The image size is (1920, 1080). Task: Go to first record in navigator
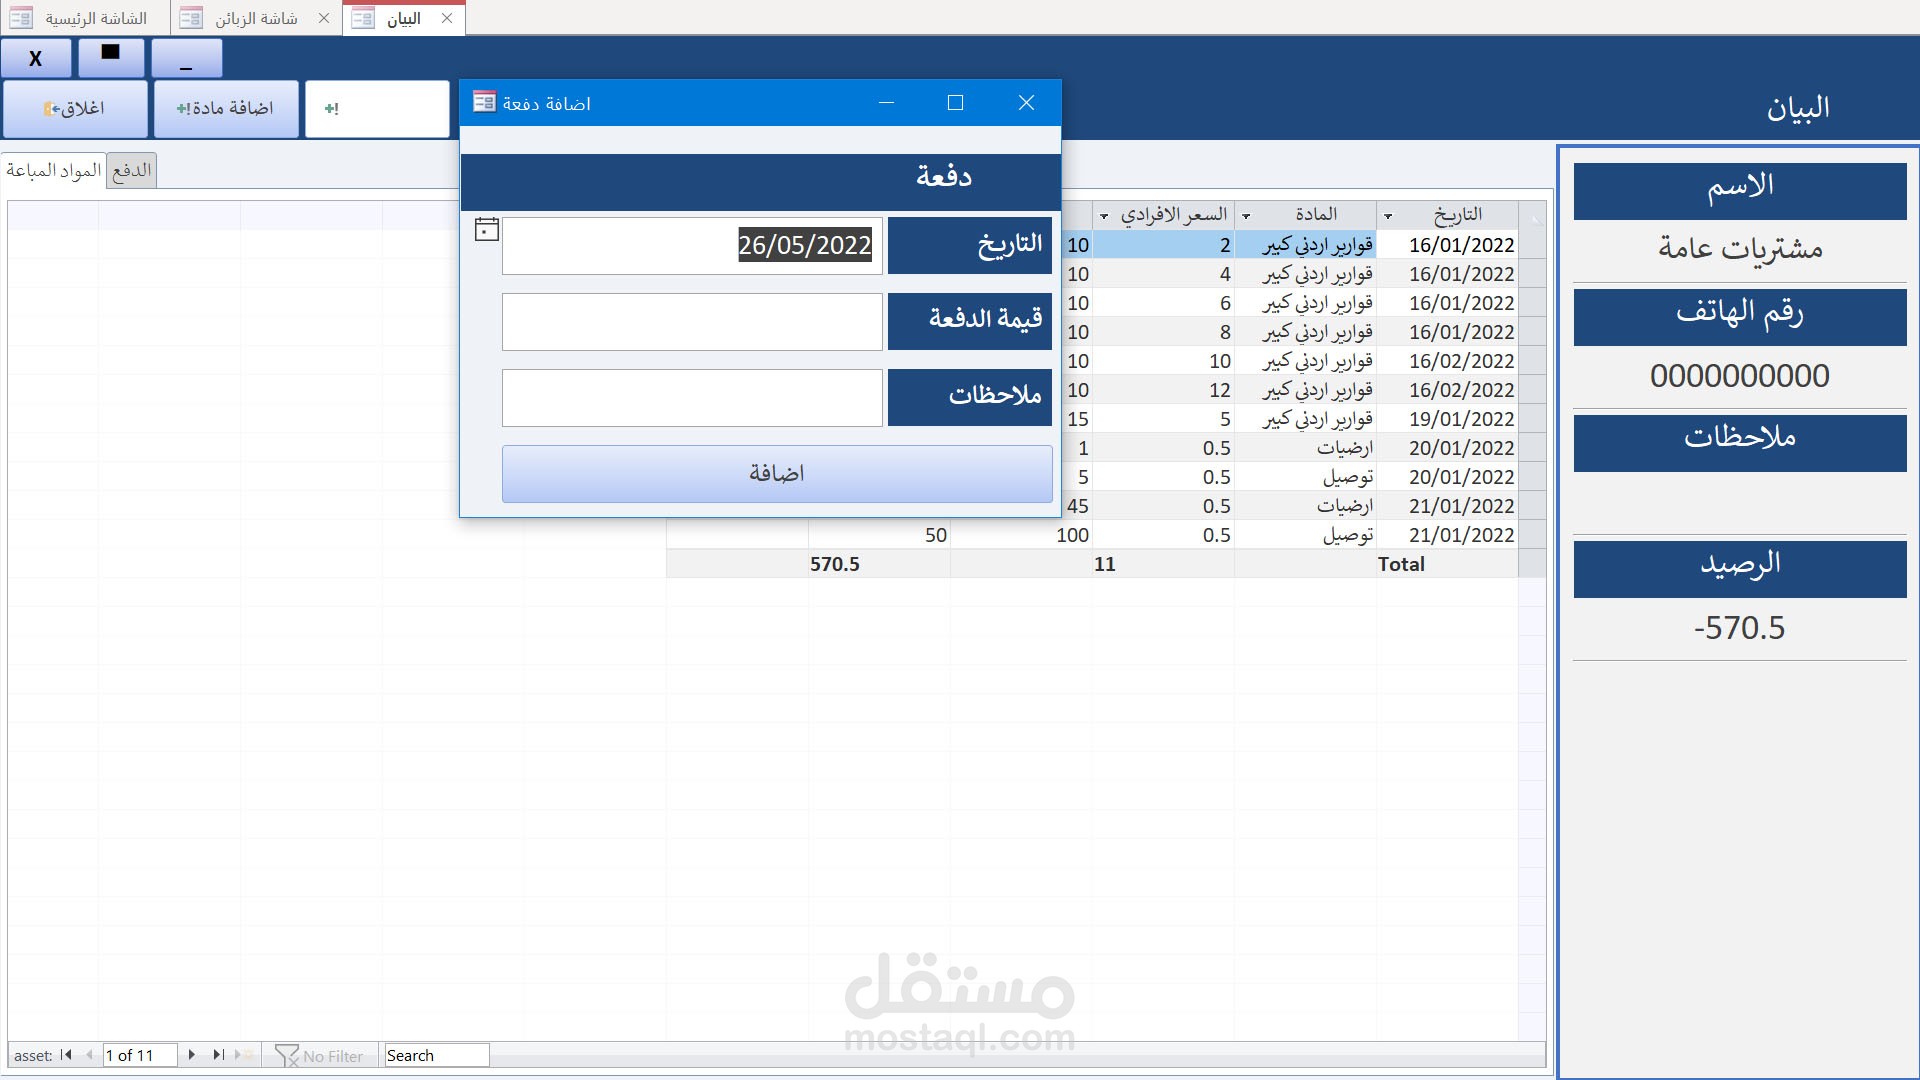[x=66, y=1055]
